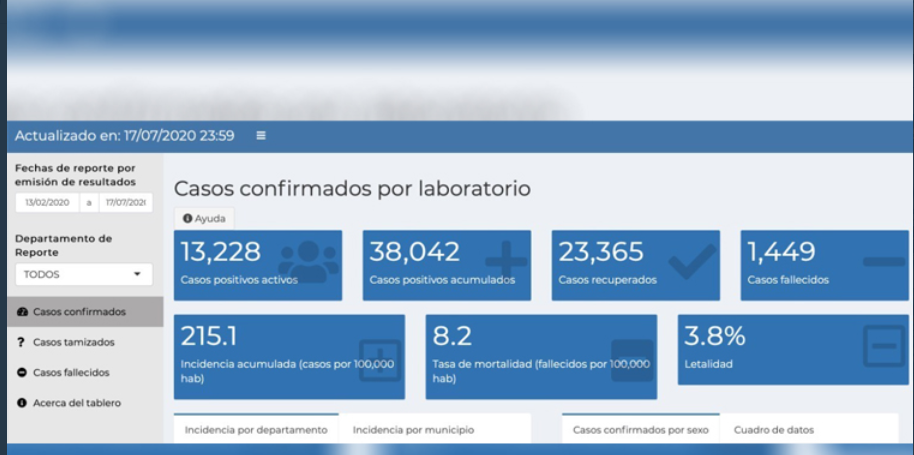Click the icon on incidencia acumulada card
The height and width of the screenshot is (455, 914).
tap(379, 358)
